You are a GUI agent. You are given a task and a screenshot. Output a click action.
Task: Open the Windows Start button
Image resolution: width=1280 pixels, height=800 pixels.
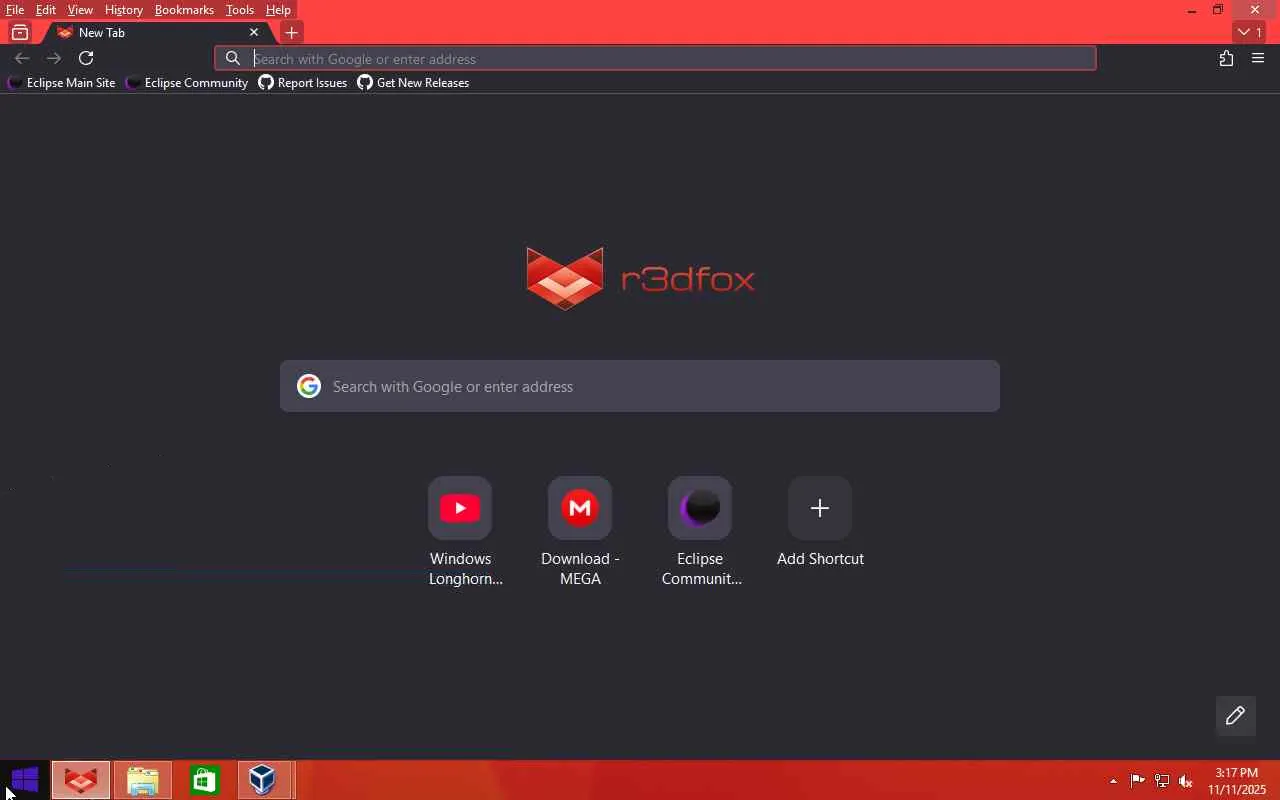24,780
